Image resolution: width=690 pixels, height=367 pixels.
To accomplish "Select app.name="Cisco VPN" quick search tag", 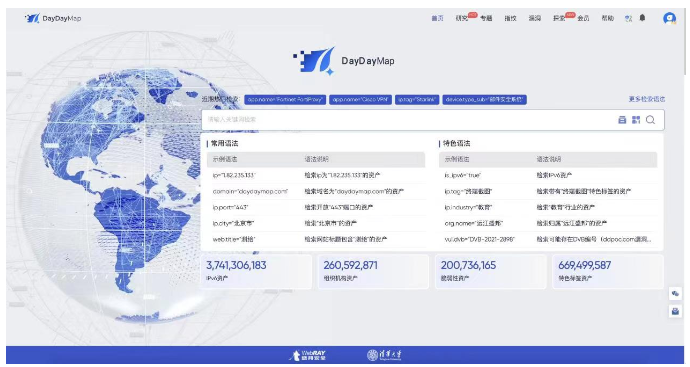I will (360, 99).
